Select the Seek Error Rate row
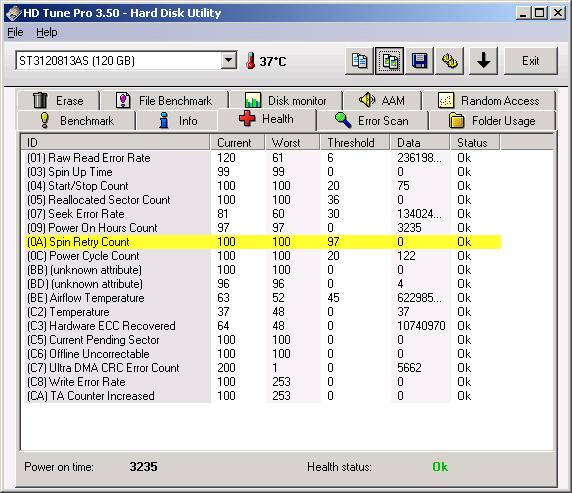The width and height of the screenshot is (572, 493). 263,214
